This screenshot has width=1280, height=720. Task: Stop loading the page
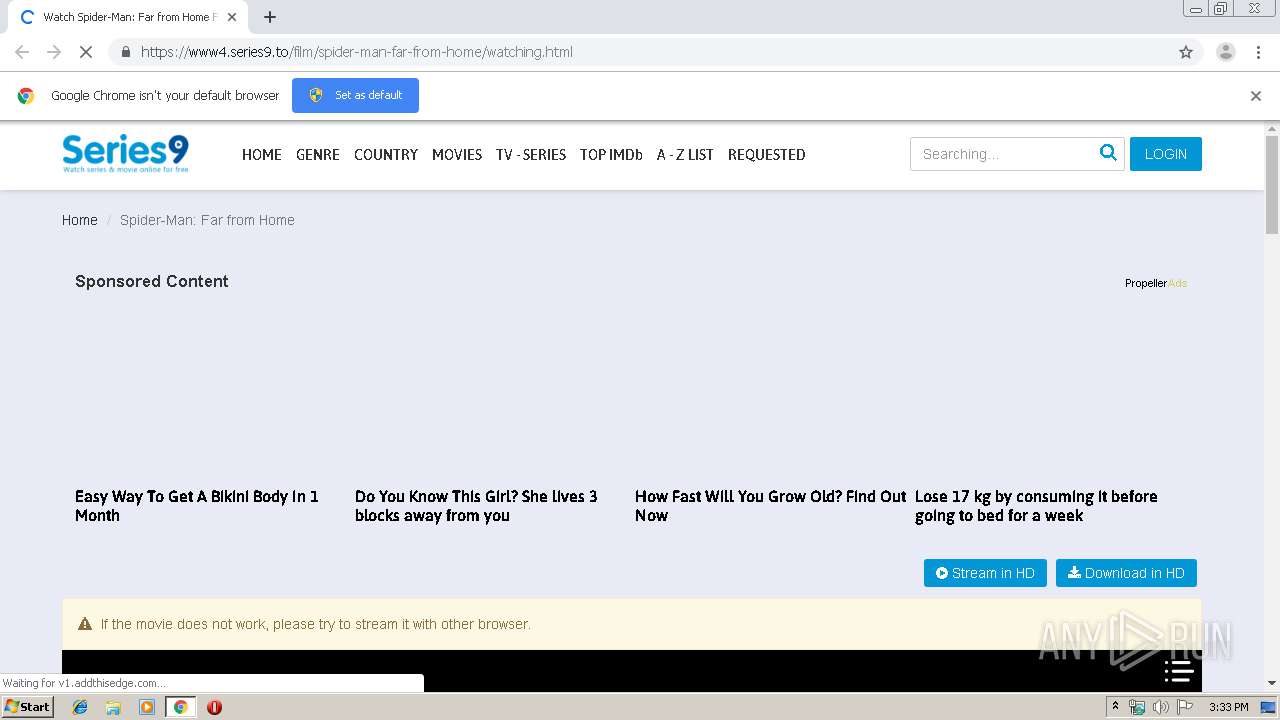tap(86, 52)
